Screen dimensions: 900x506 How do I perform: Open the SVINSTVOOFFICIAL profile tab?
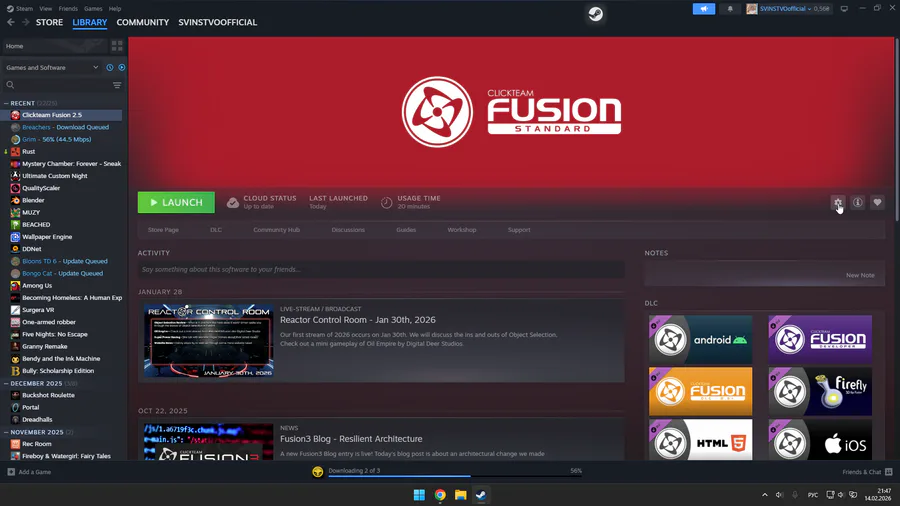pos(218,22)
